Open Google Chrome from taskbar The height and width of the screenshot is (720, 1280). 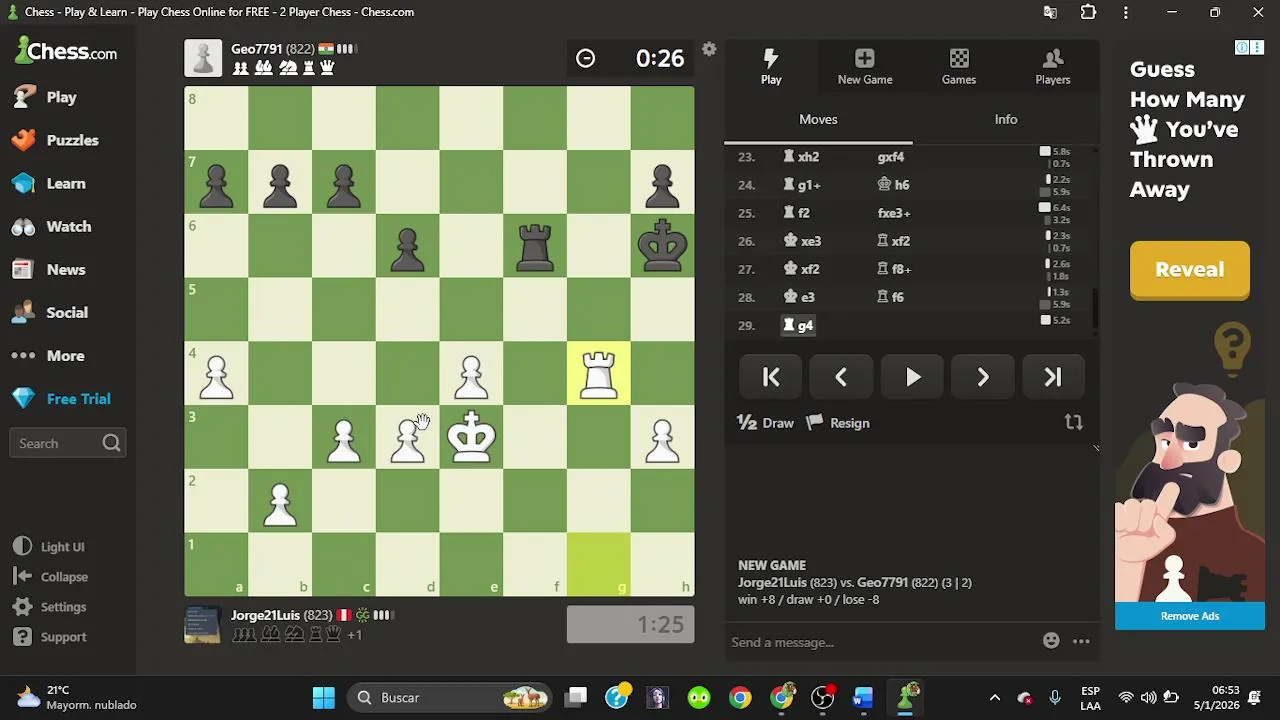[740, 697]
